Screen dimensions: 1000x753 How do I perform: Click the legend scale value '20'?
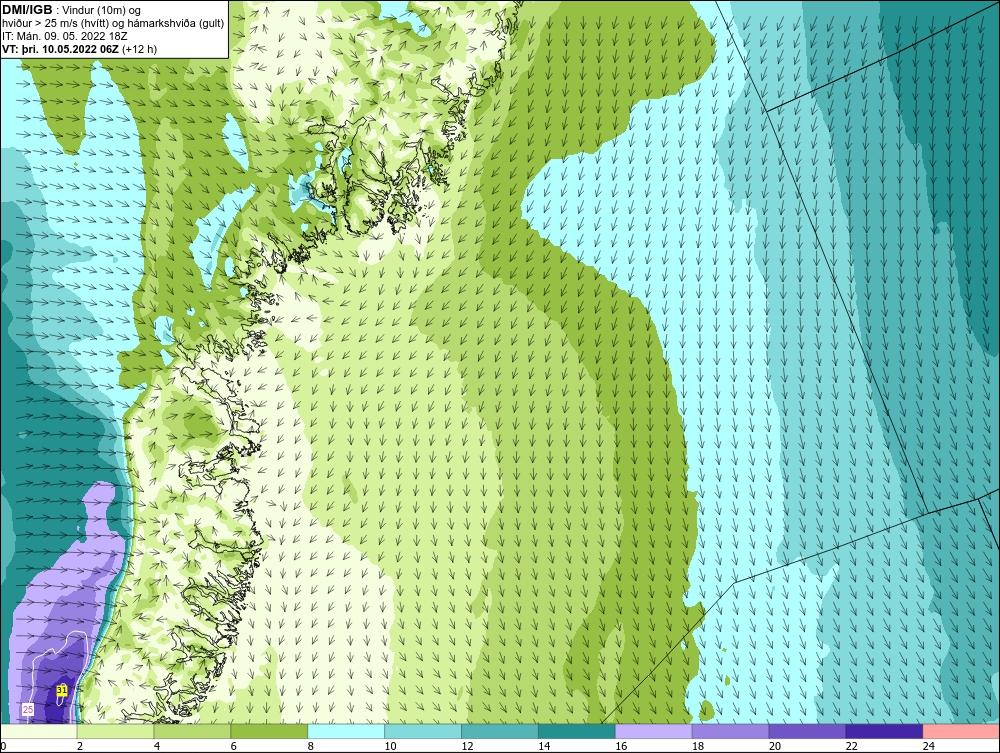tap(775, 746)
